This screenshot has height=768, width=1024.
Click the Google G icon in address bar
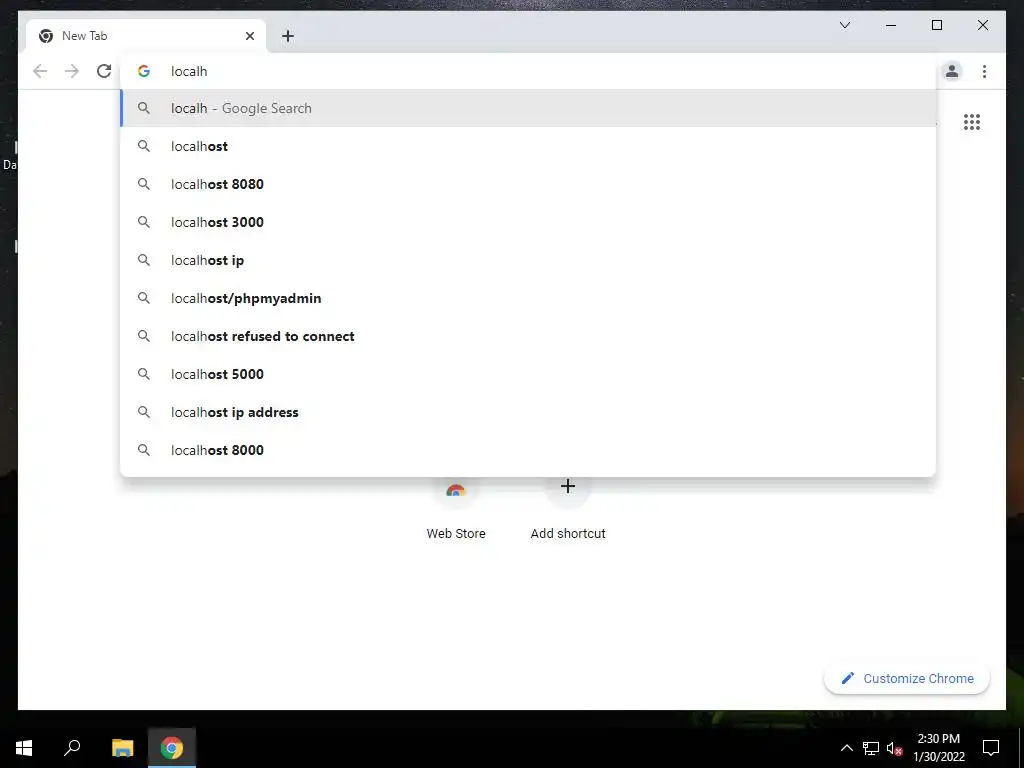pos(144,71)
